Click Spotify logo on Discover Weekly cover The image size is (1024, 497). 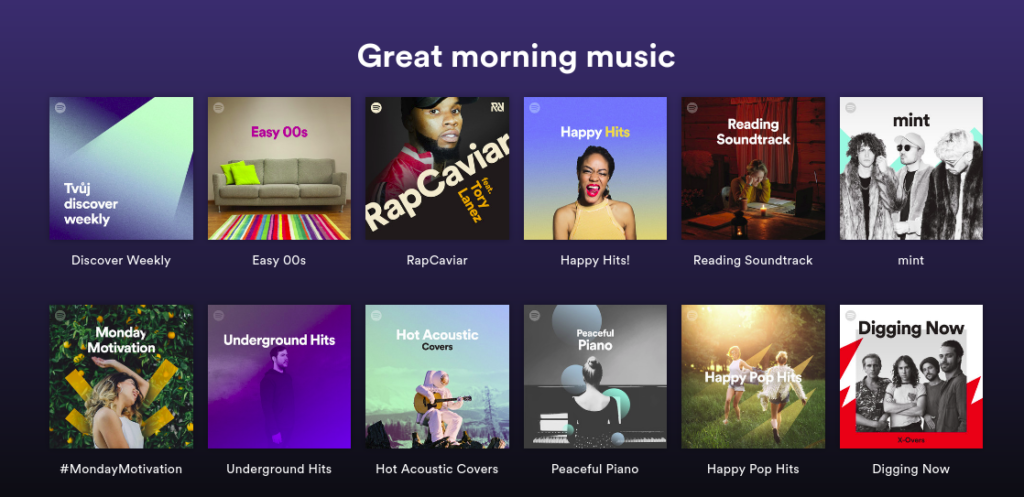click(x=60, y=108)
